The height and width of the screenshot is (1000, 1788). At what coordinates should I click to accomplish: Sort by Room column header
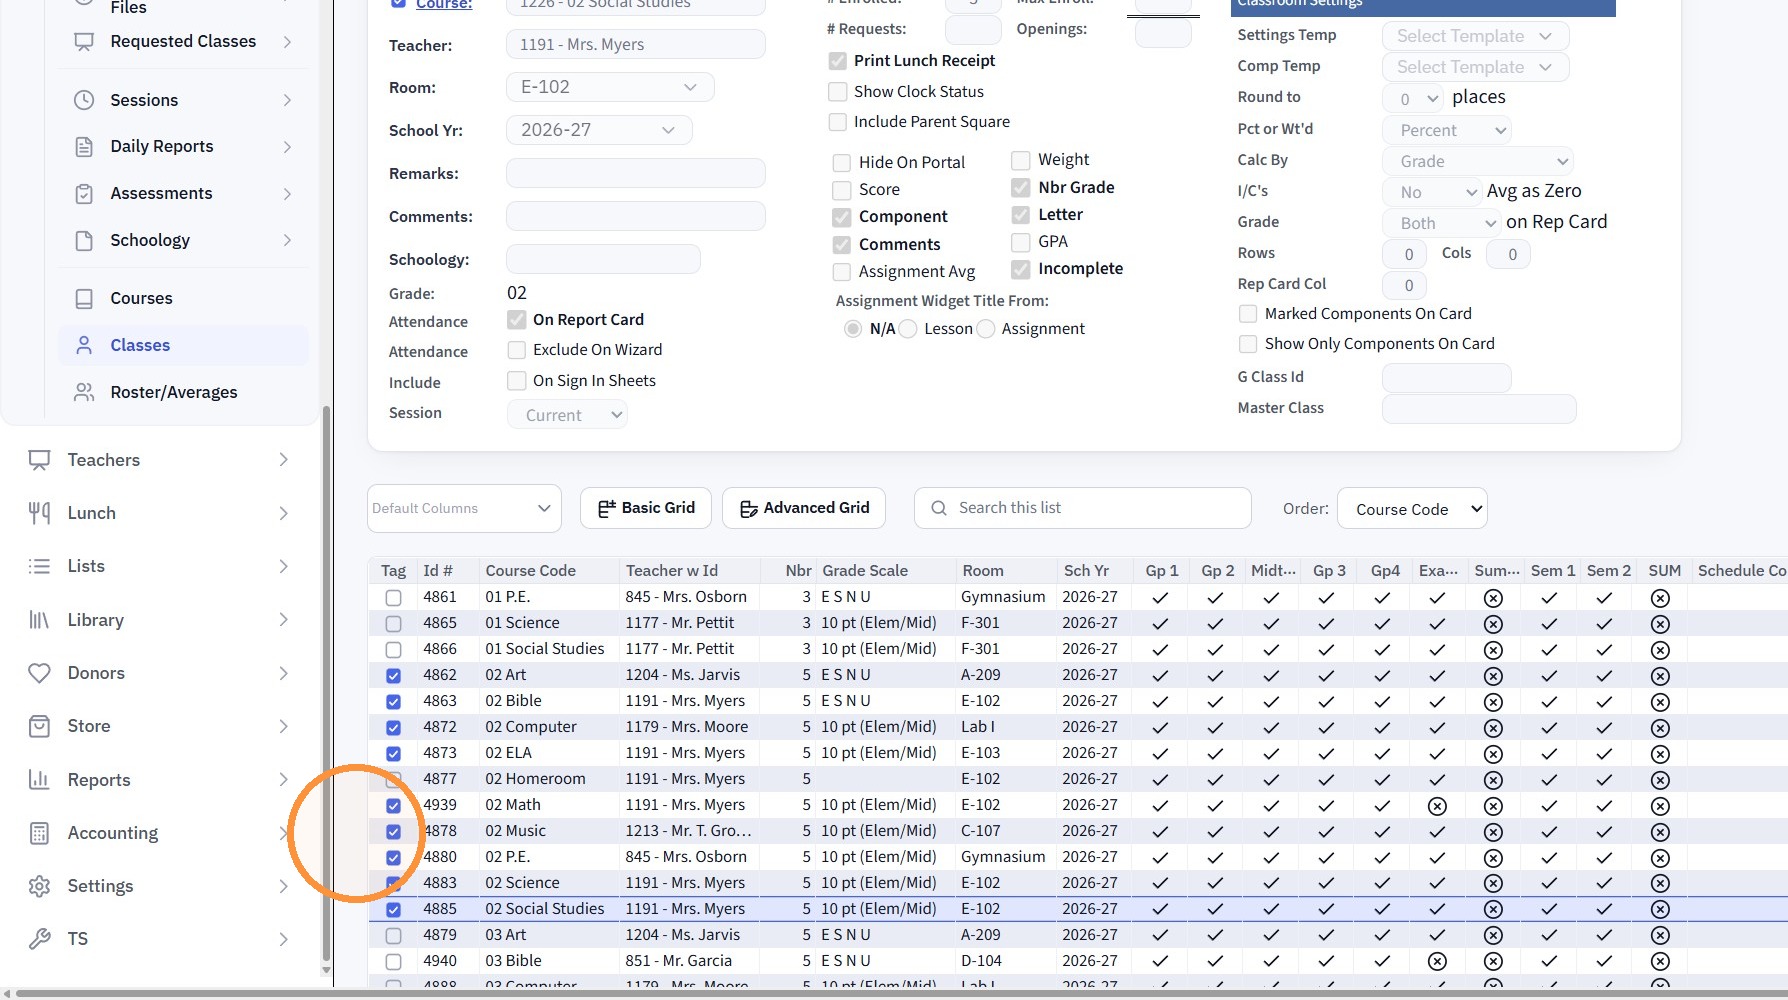(x=1005, y=571)
